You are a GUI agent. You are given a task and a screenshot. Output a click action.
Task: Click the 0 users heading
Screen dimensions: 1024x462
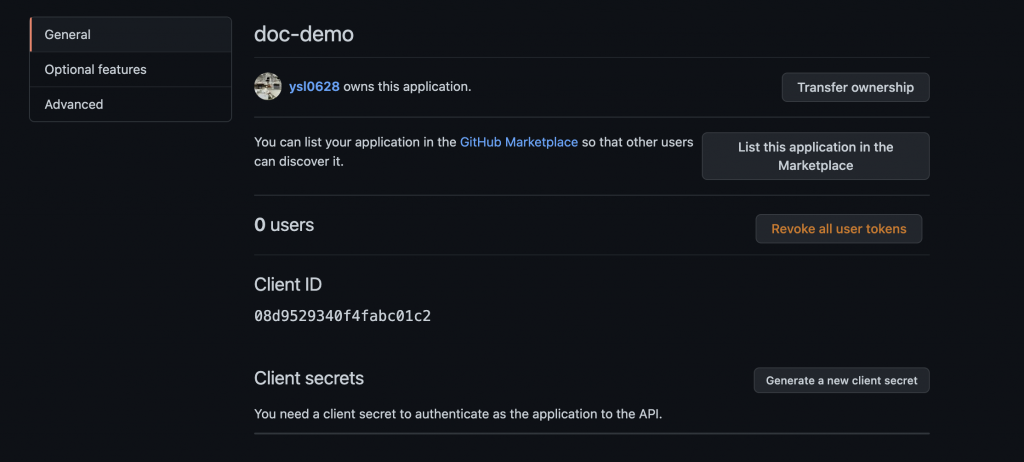[284, 225]
